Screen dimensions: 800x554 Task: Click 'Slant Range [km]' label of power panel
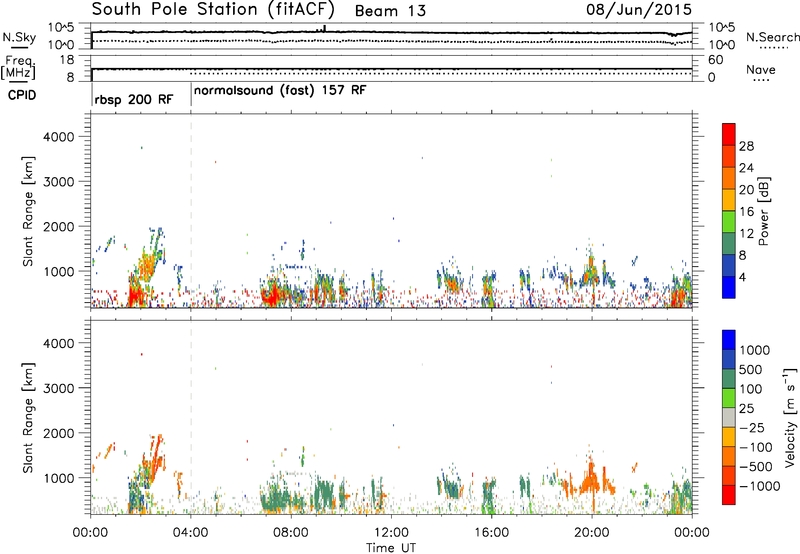(x=28, y=211)
